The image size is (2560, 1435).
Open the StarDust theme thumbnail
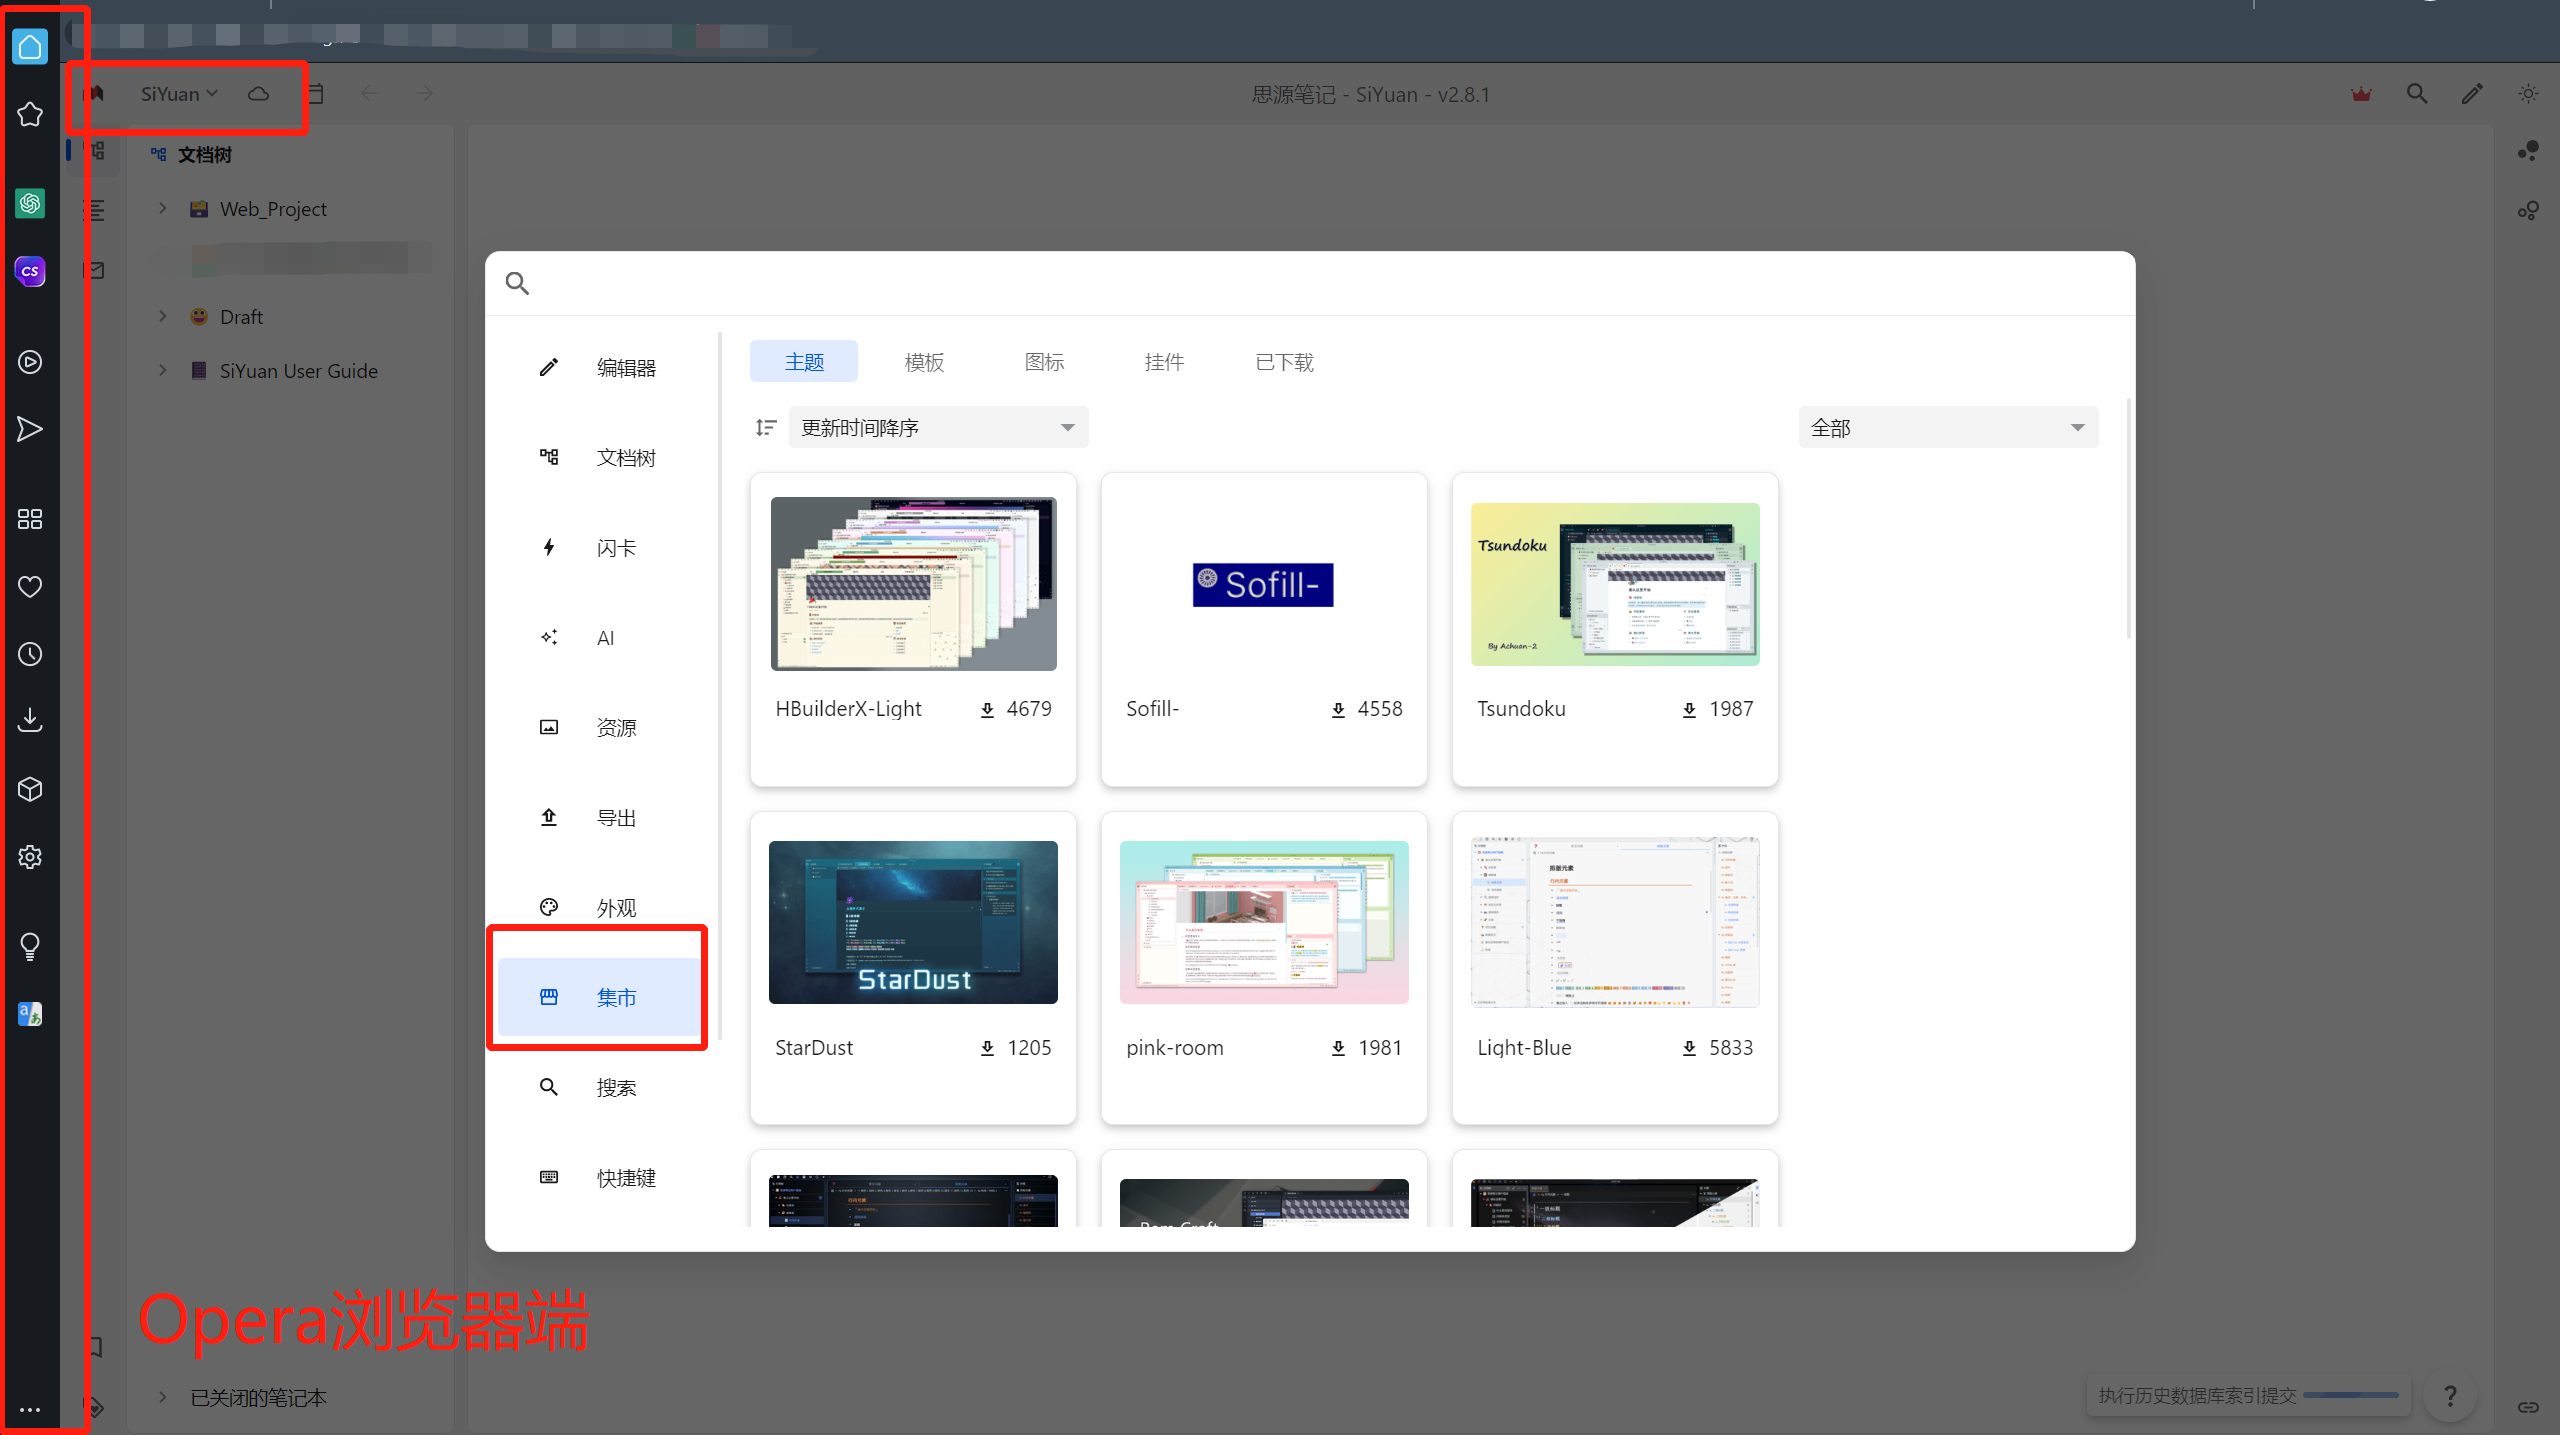coord(912,922)
